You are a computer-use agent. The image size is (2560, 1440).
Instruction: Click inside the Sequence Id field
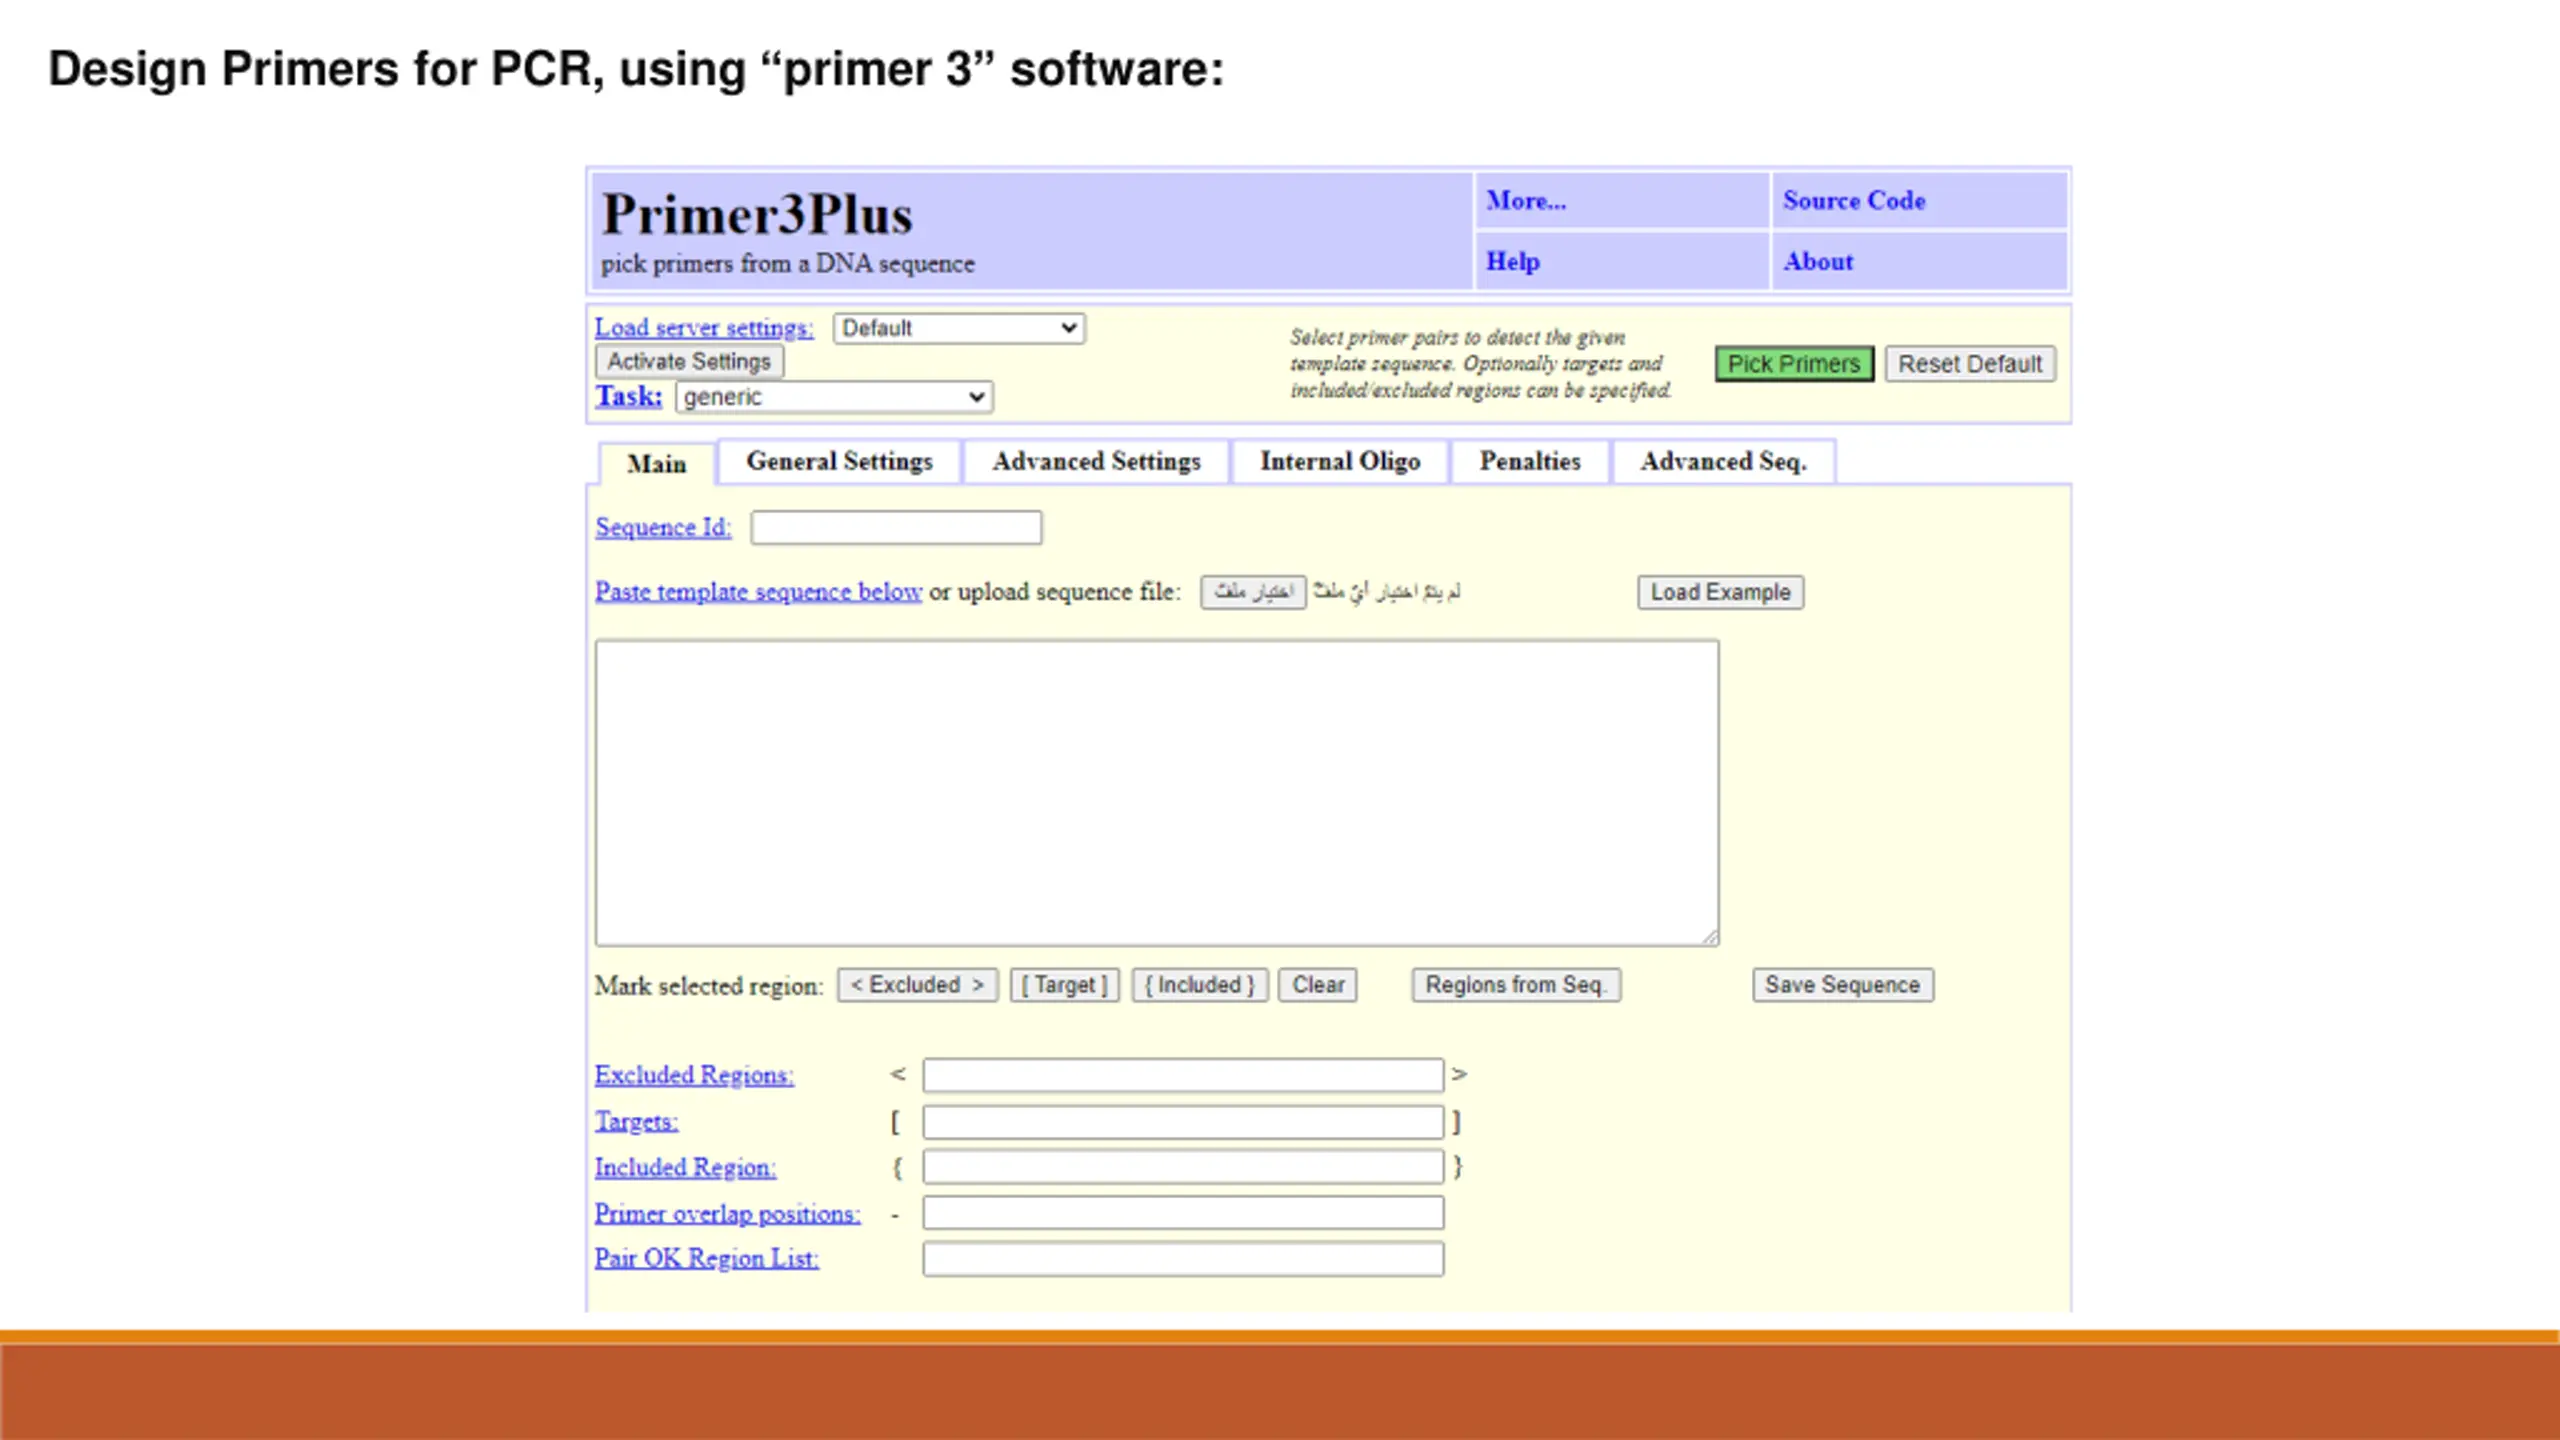896,528
